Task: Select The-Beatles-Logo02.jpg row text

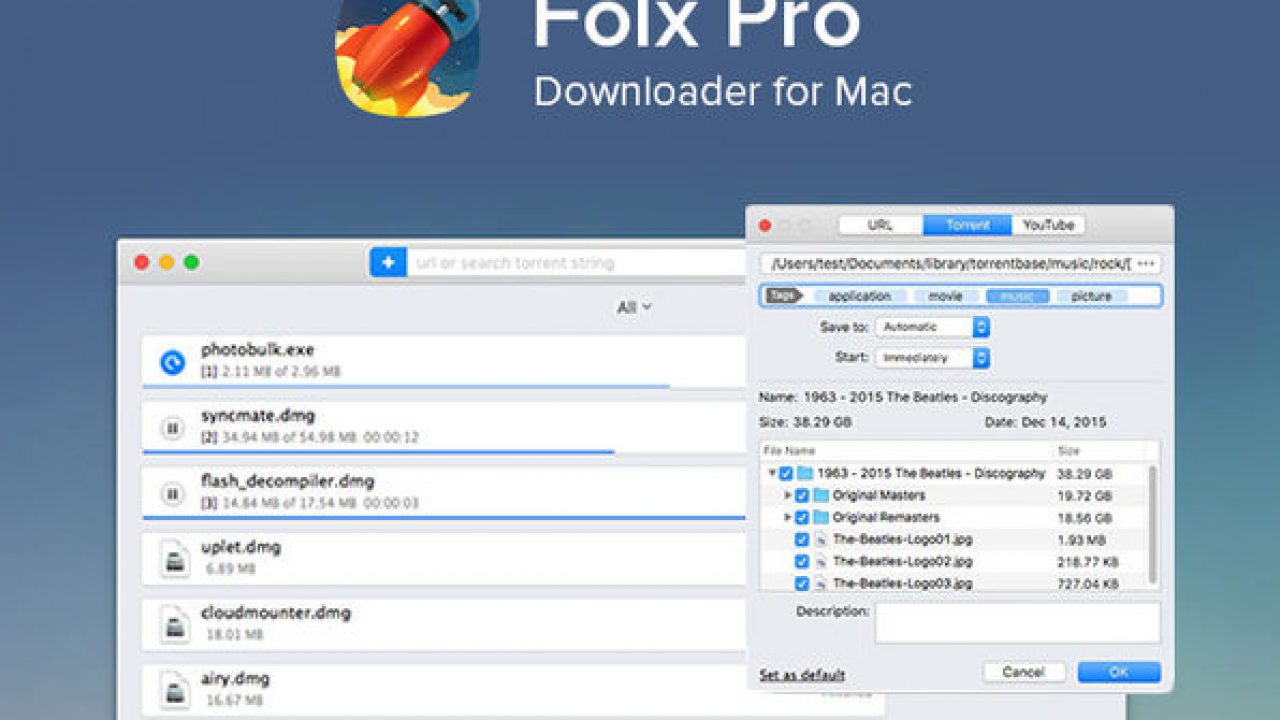Action: pos(902,561)
